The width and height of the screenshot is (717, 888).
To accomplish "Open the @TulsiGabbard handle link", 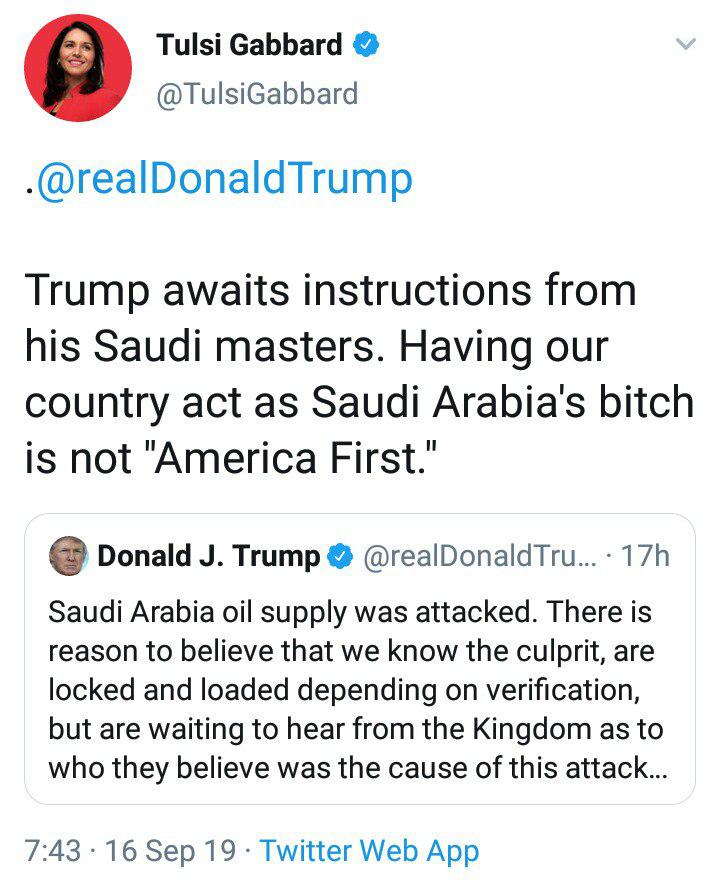I will point(257,93).
